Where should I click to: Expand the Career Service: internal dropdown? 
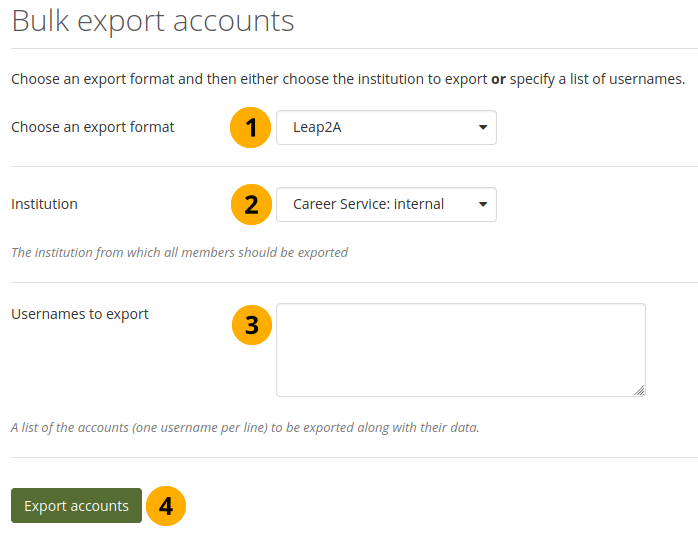point(385,205)
